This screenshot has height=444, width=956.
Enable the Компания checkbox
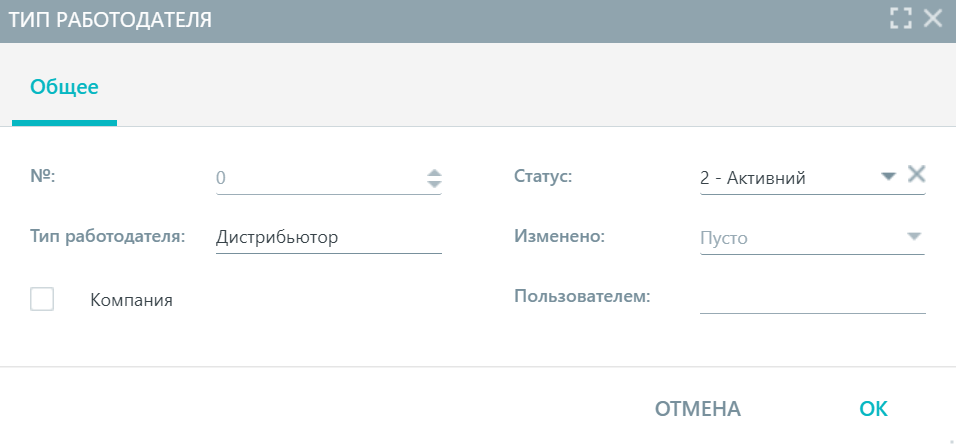(42, 299)
